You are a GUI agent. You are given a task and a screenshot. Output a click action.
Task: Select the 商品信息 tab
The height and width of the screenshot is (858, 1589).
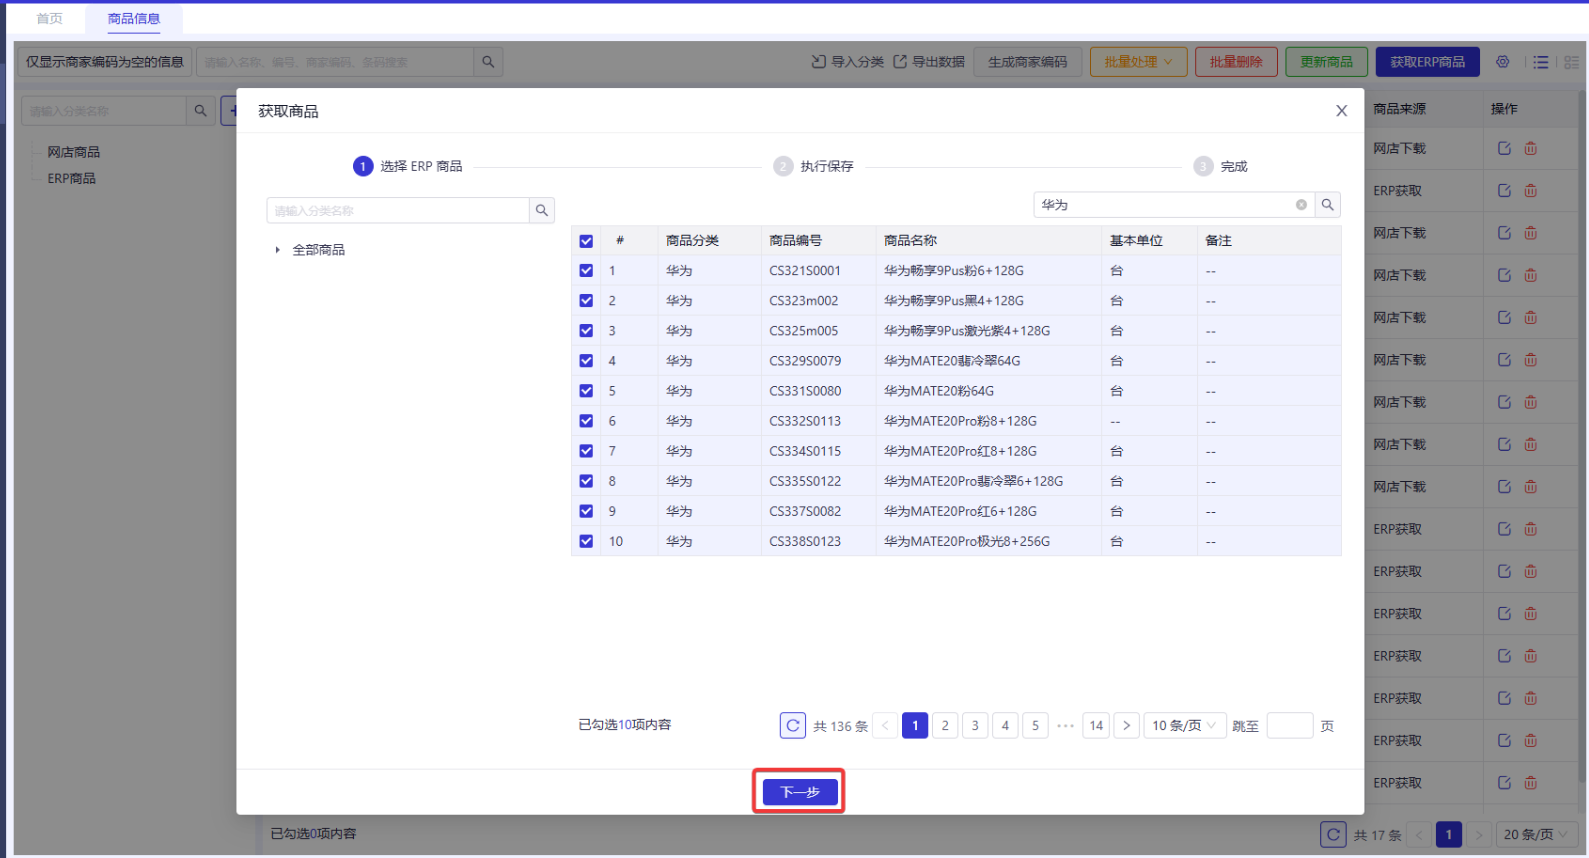click(134, 19)
